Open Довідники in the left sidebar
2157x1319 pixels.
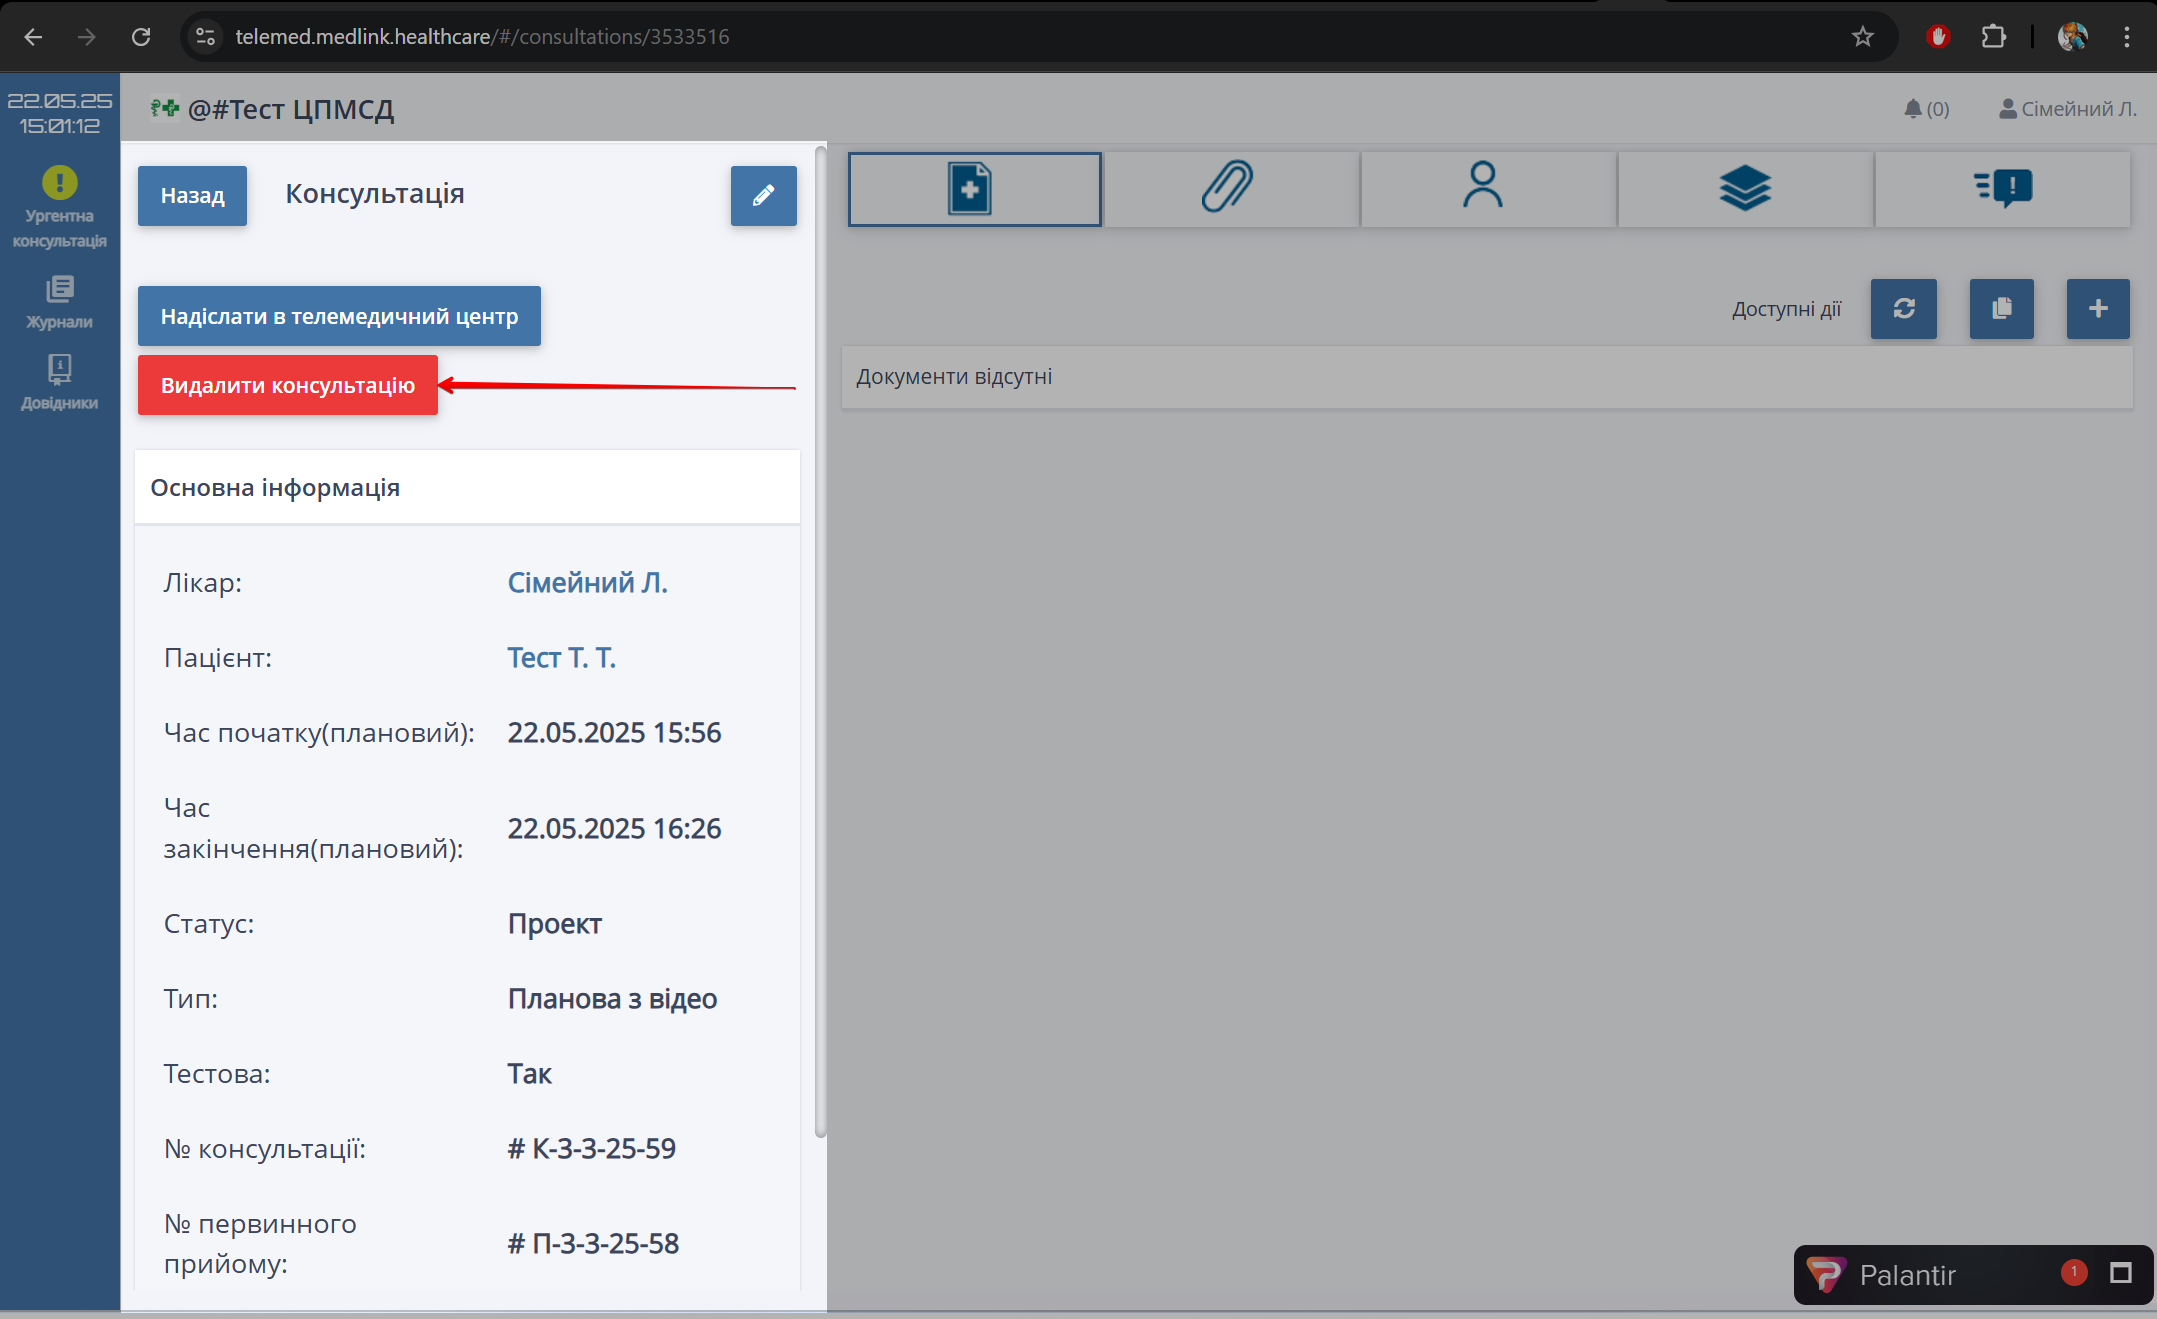coord(59,383)
